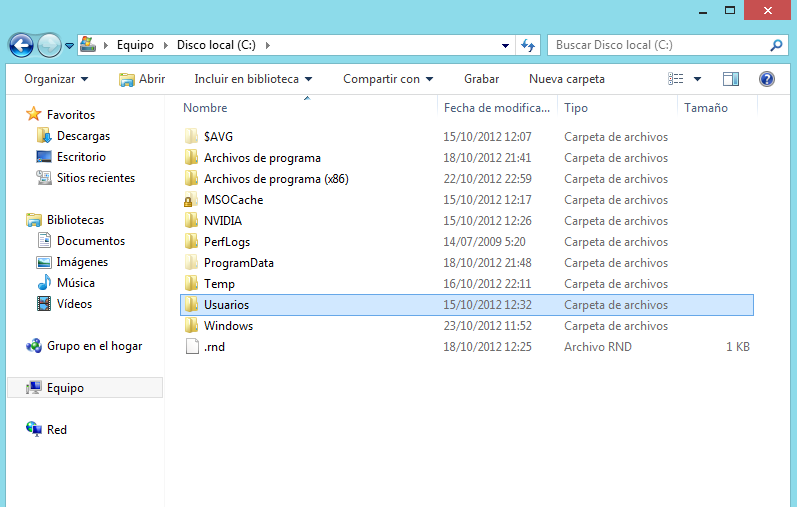Click the computer icon in address bar
797x507 pixels.
(x=88, y=45)
